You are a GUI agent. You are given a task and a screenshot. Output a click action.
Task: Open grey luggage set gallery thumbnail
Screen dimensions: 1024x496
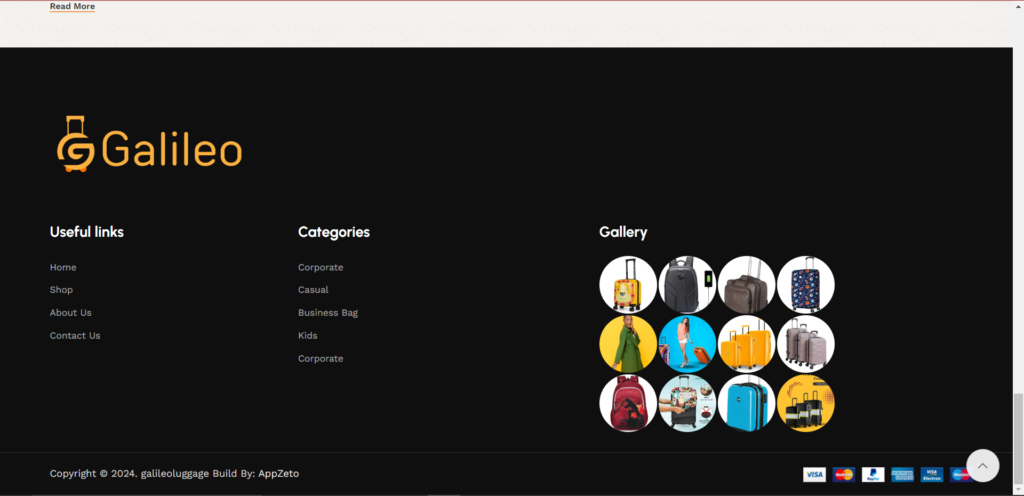tap(806, 344)
